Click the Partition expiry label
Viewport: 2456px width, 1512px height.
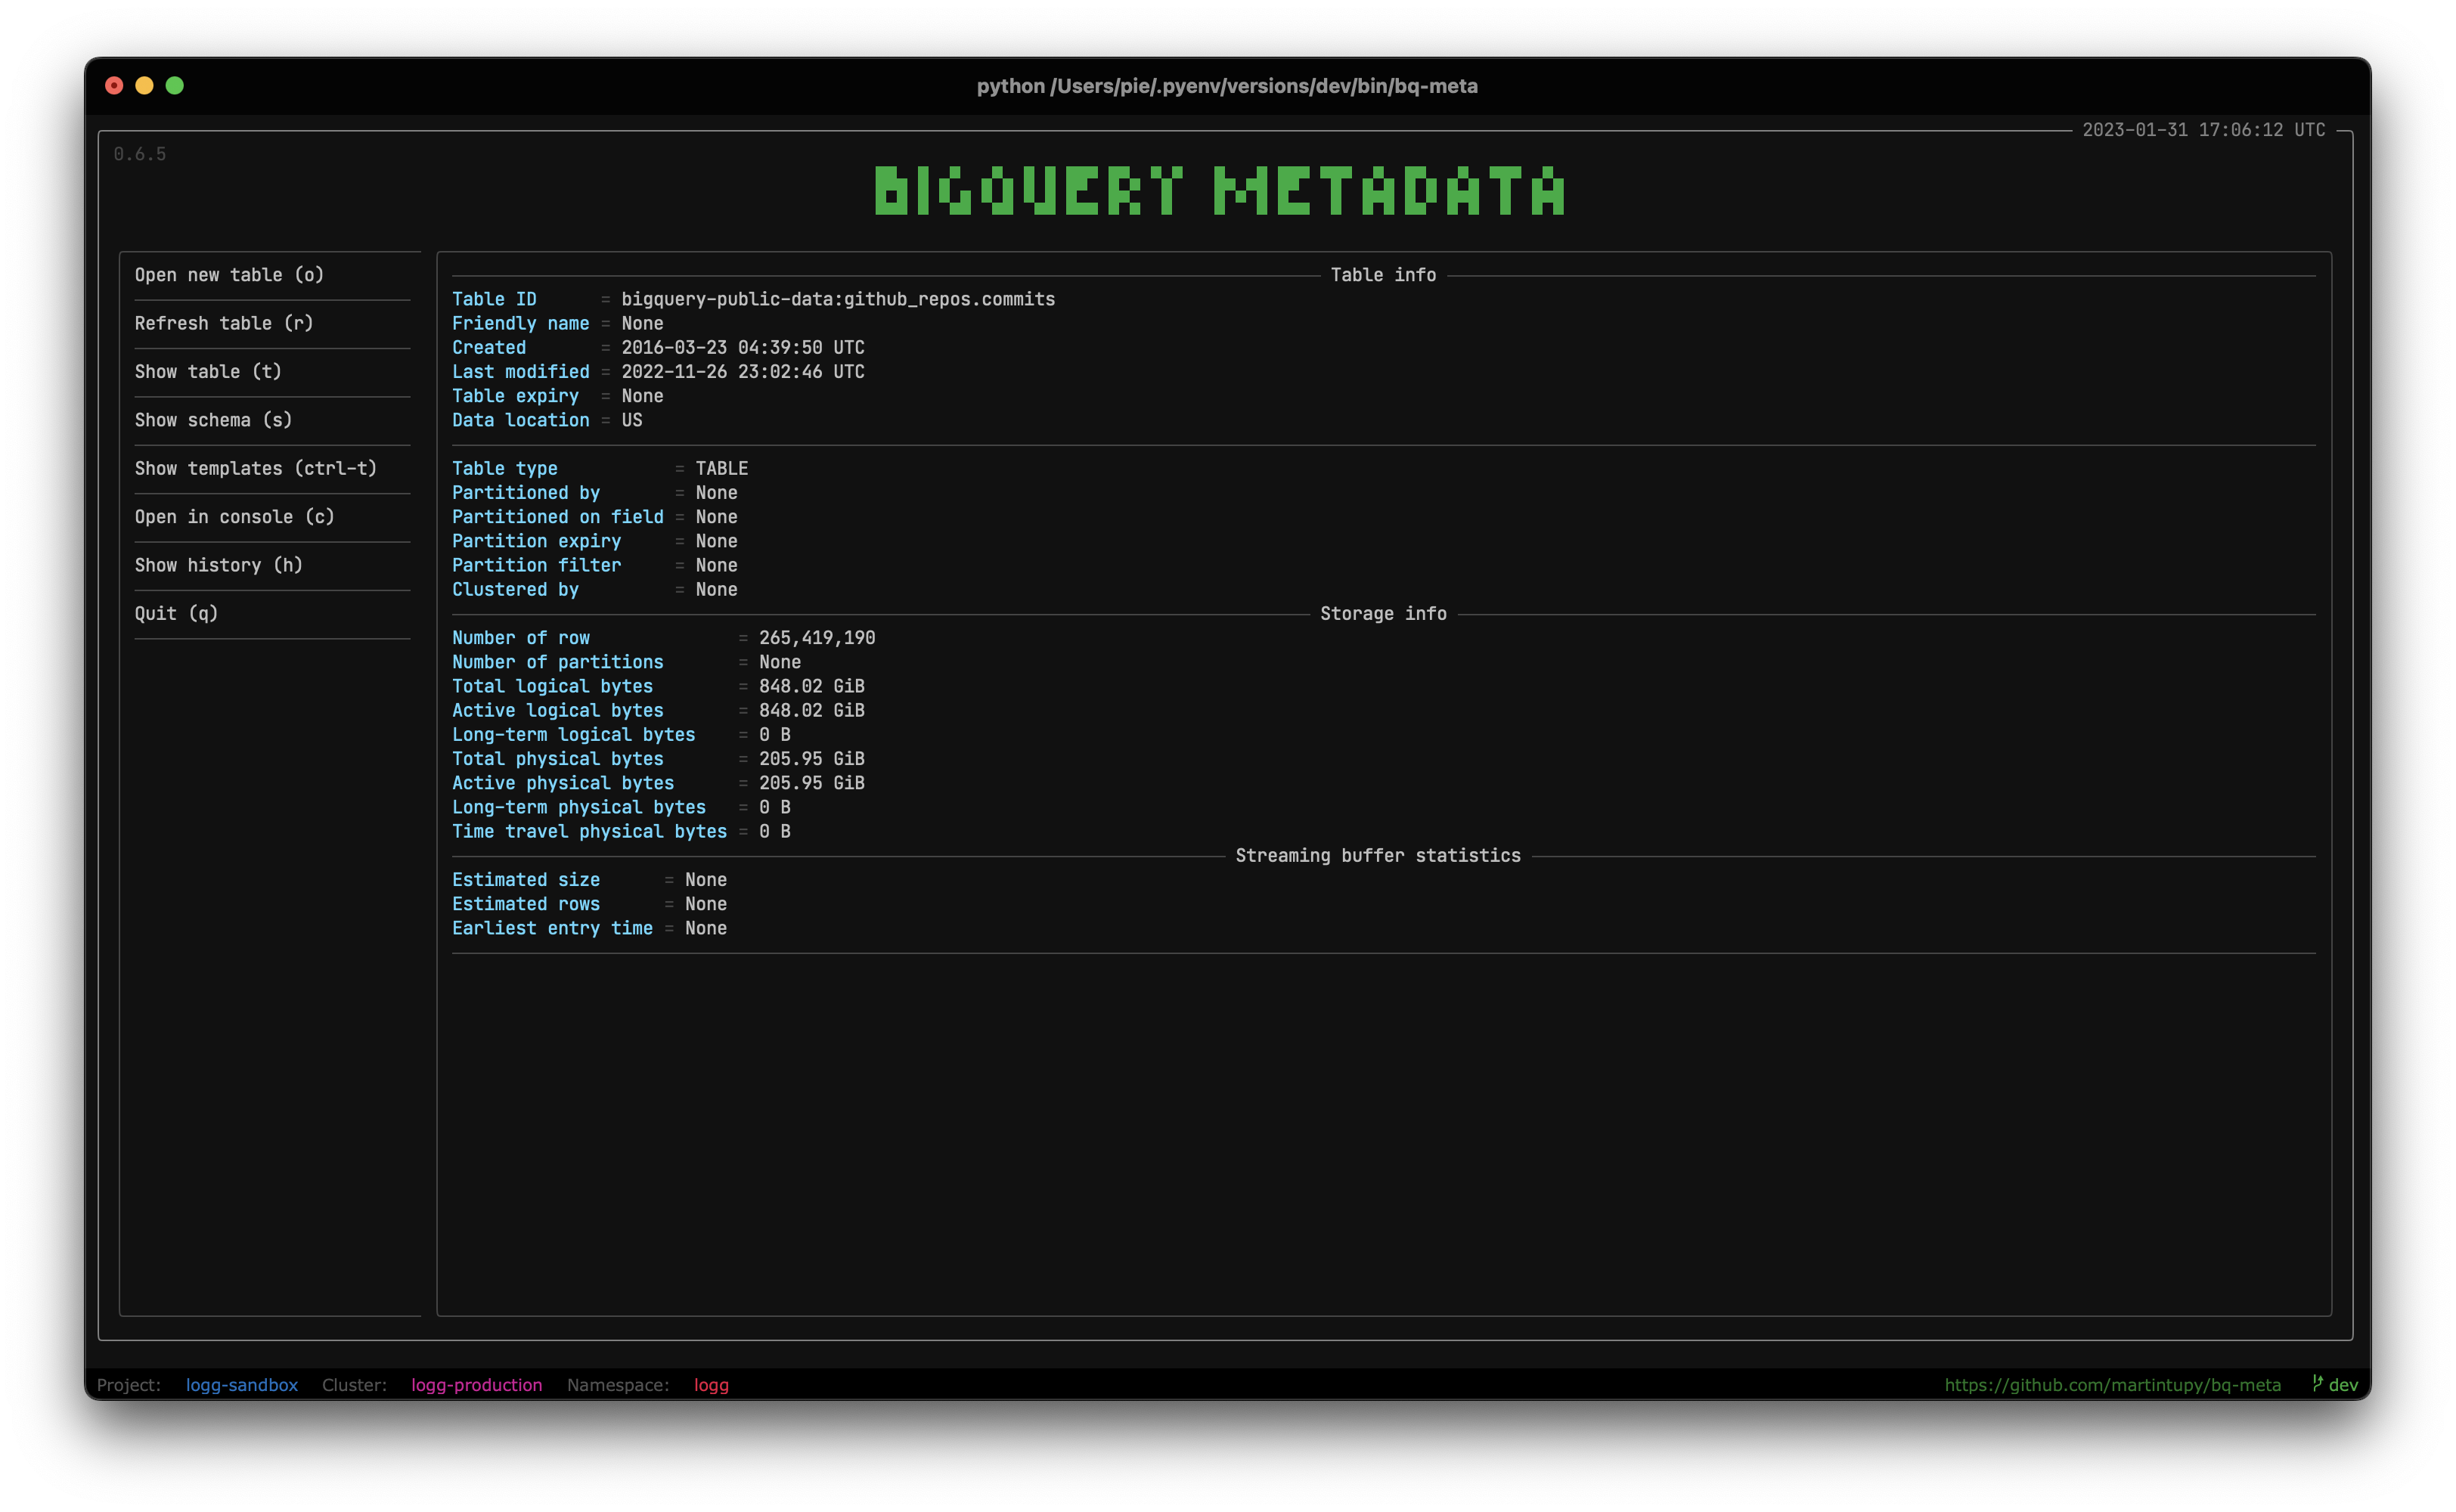[537, 541]
